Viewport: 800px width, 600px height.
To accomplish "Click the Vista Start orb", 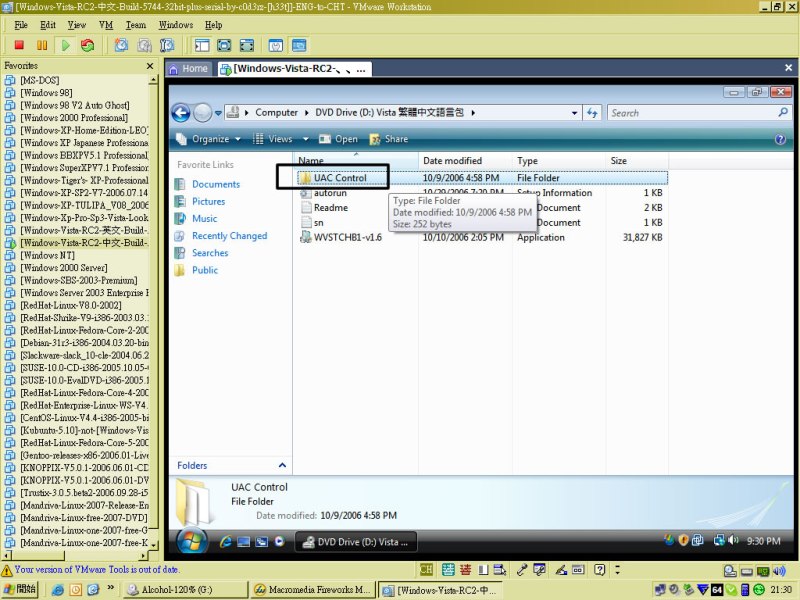I will click(192, 541).
